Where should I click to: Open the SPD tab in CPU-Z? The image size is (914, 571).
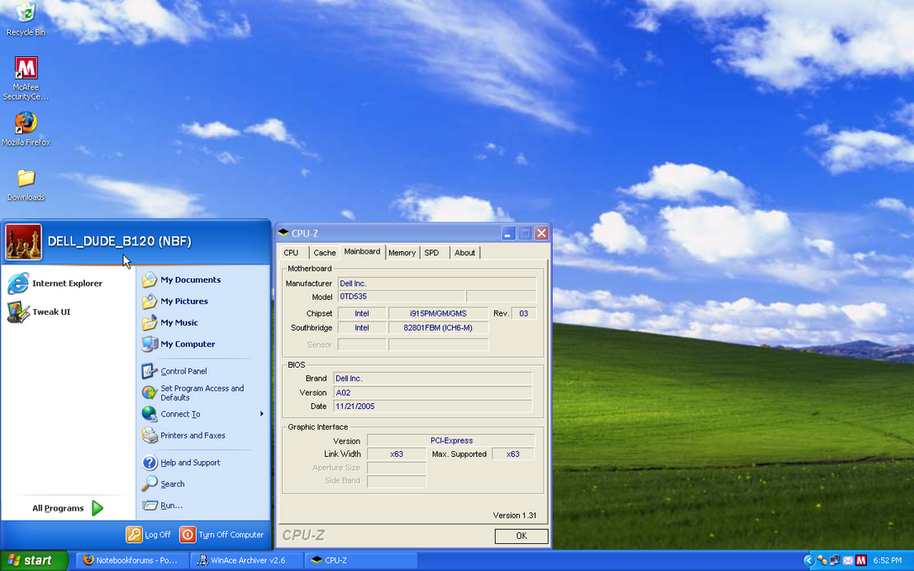(431, 252)
